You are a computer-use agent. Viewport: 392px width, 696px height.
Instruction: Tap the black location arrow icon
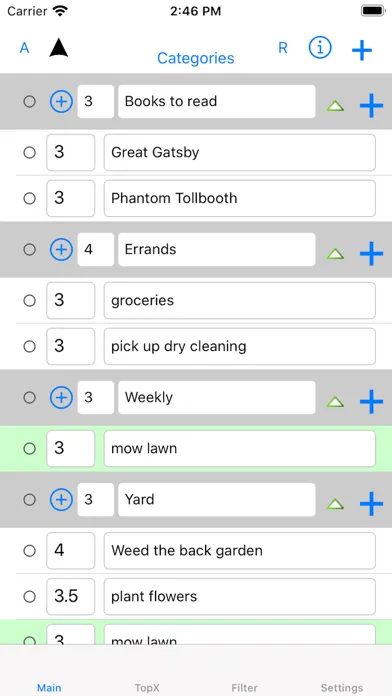59,48
